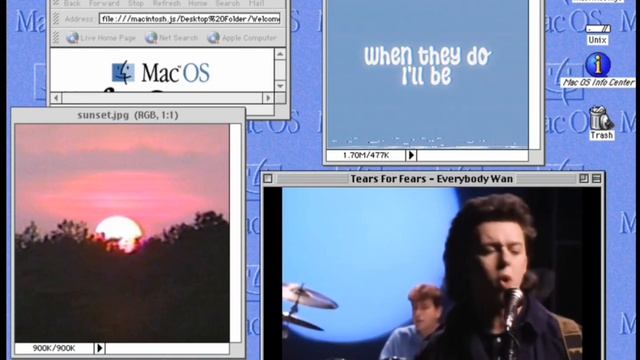
Task: Click the browser vertical scroll down arrow
Action: point(280,86)
